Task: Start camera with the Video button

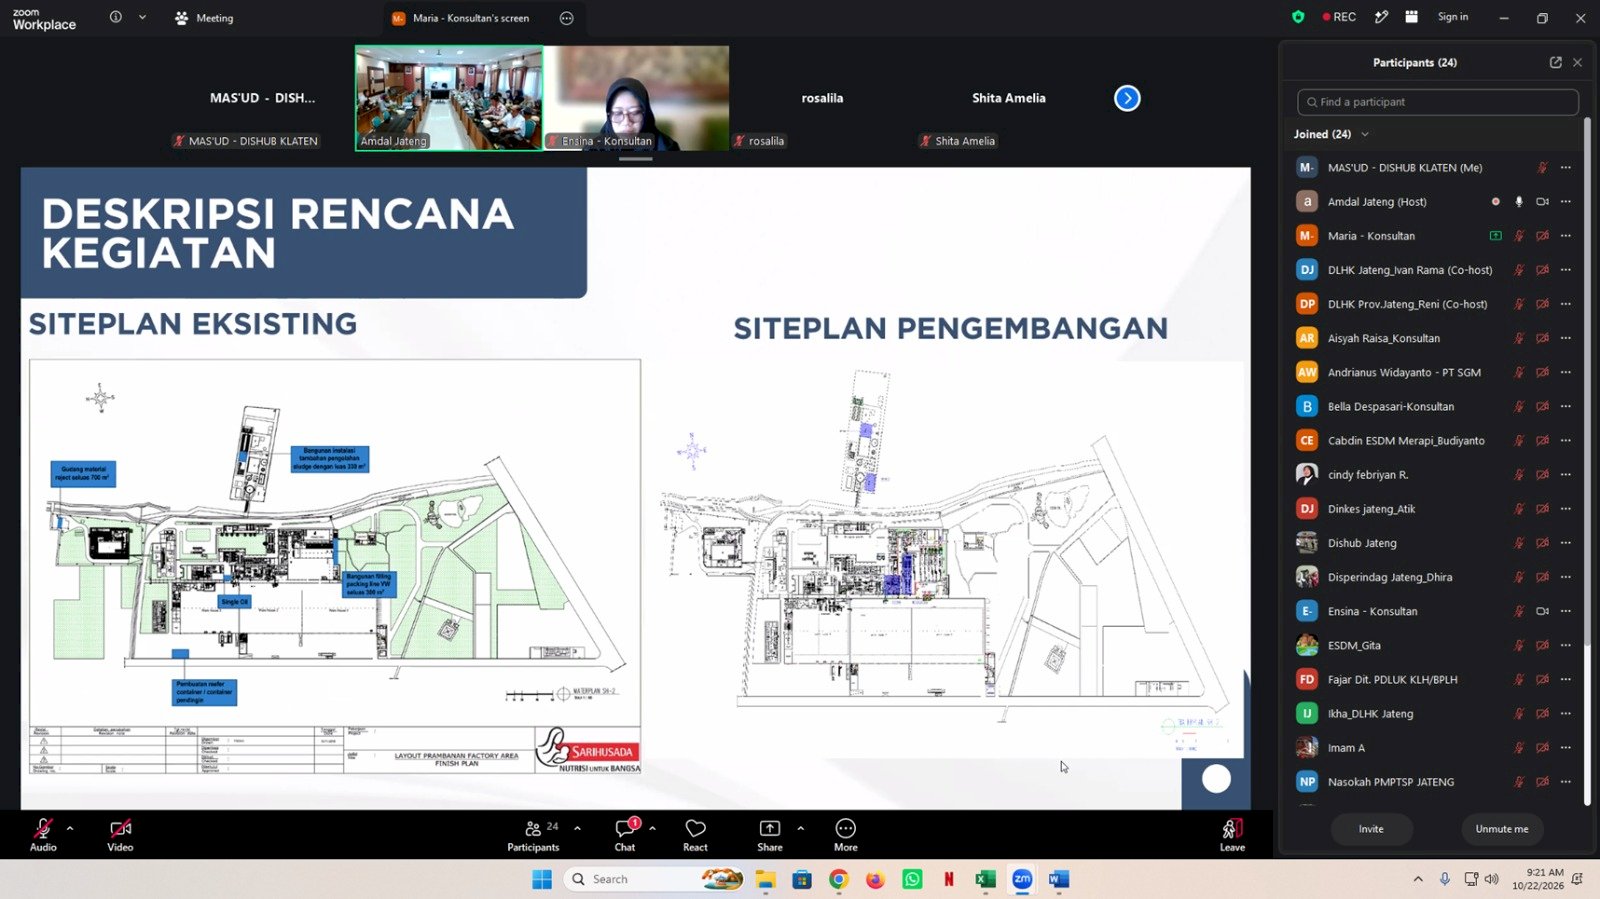Action: (120, 834)
